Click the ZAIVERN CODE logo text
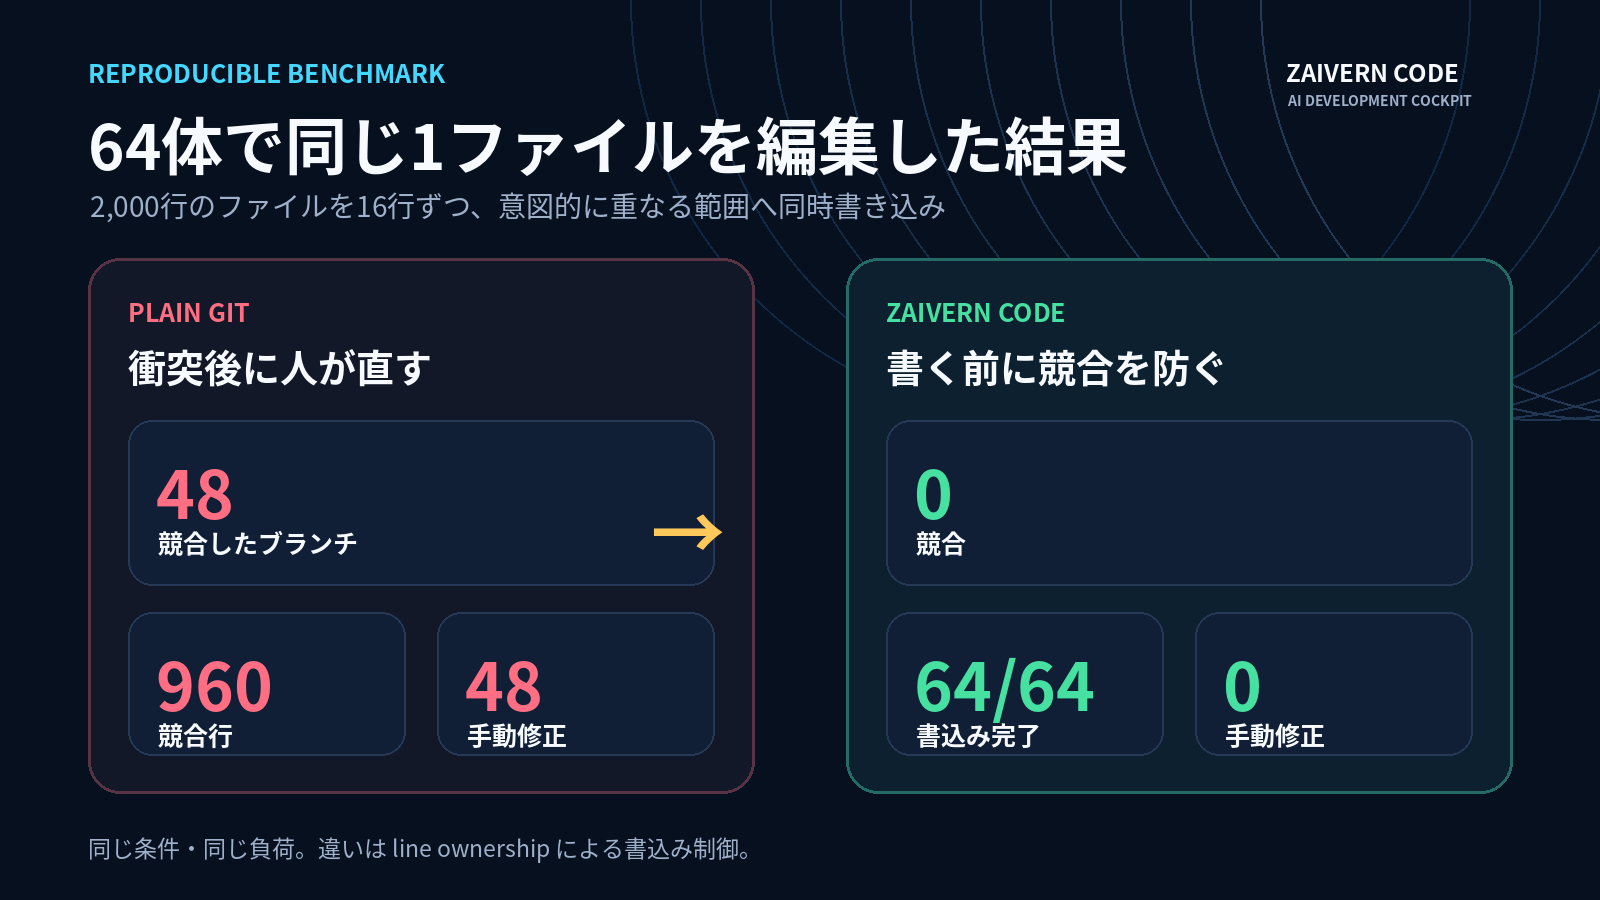Image resolution: width=1600 pixels, height=900 pixels. pyautogui.click(x=1372, y=74)
